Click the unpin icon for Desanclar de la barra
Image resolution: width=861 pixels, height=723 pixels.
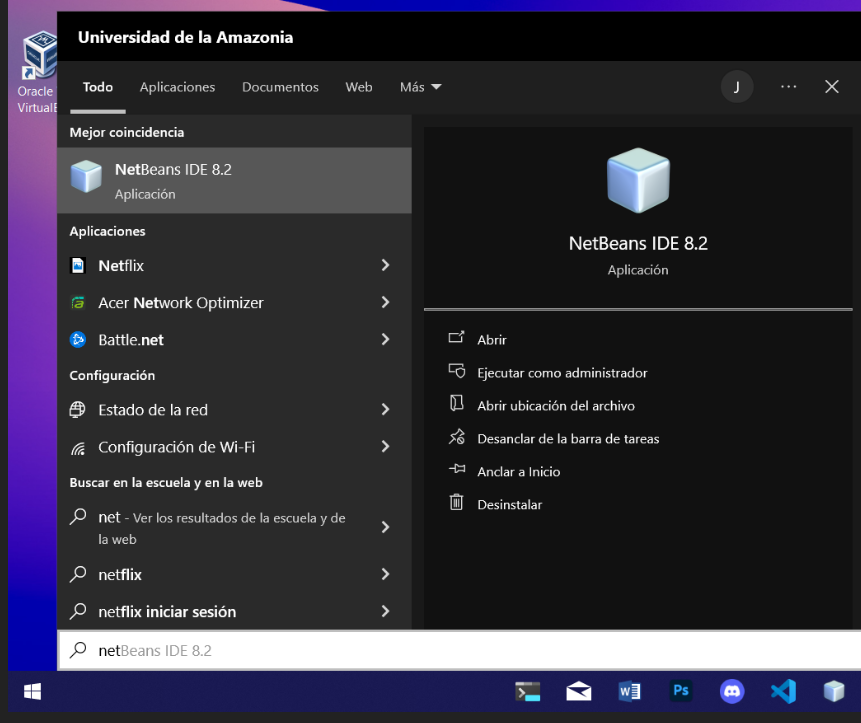pos(457,437)
